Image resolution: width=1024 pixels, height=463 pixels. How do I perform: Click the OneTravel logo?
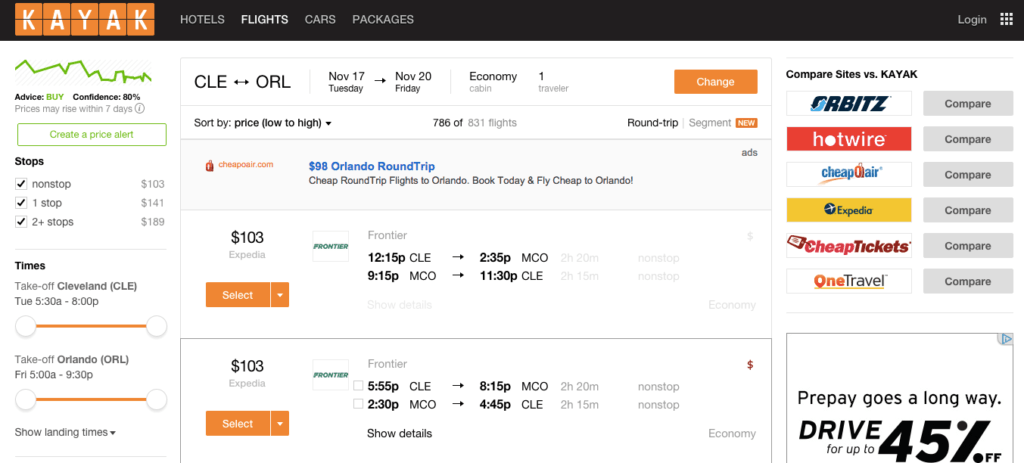click(x=849, y=281)
